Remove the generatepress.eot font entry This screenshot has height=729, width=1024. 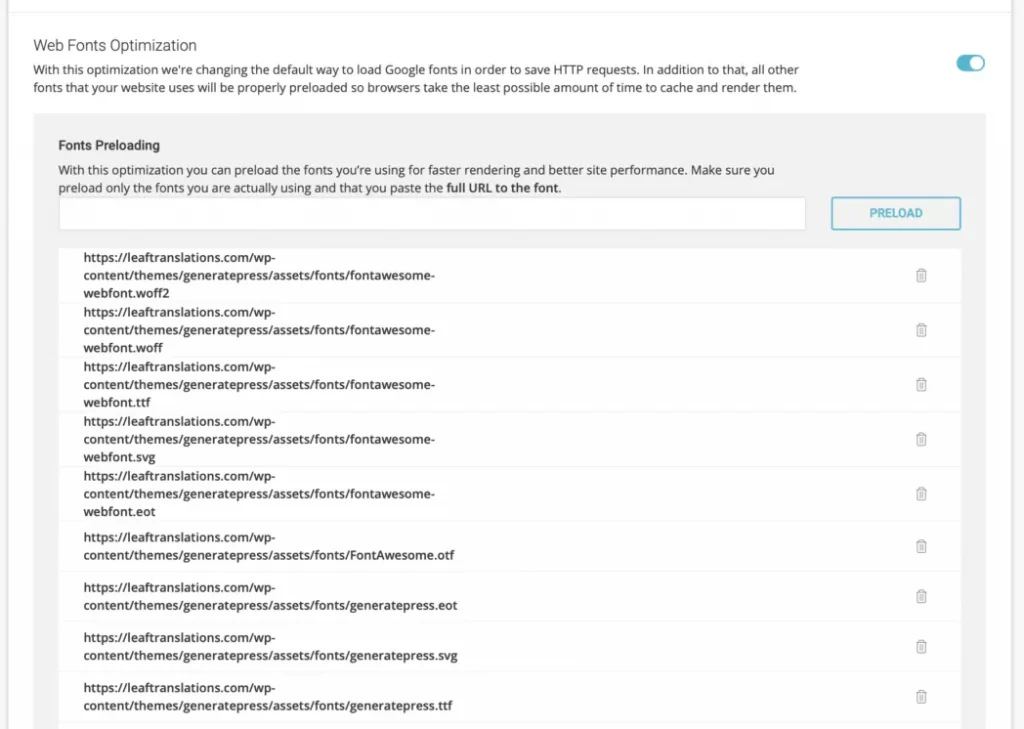pyautogui.click(x=921, y=596)
